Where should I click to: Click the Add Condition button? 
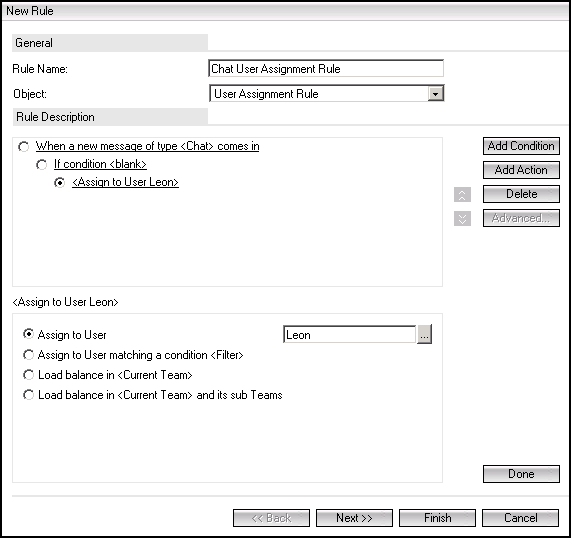coord(521,146)
